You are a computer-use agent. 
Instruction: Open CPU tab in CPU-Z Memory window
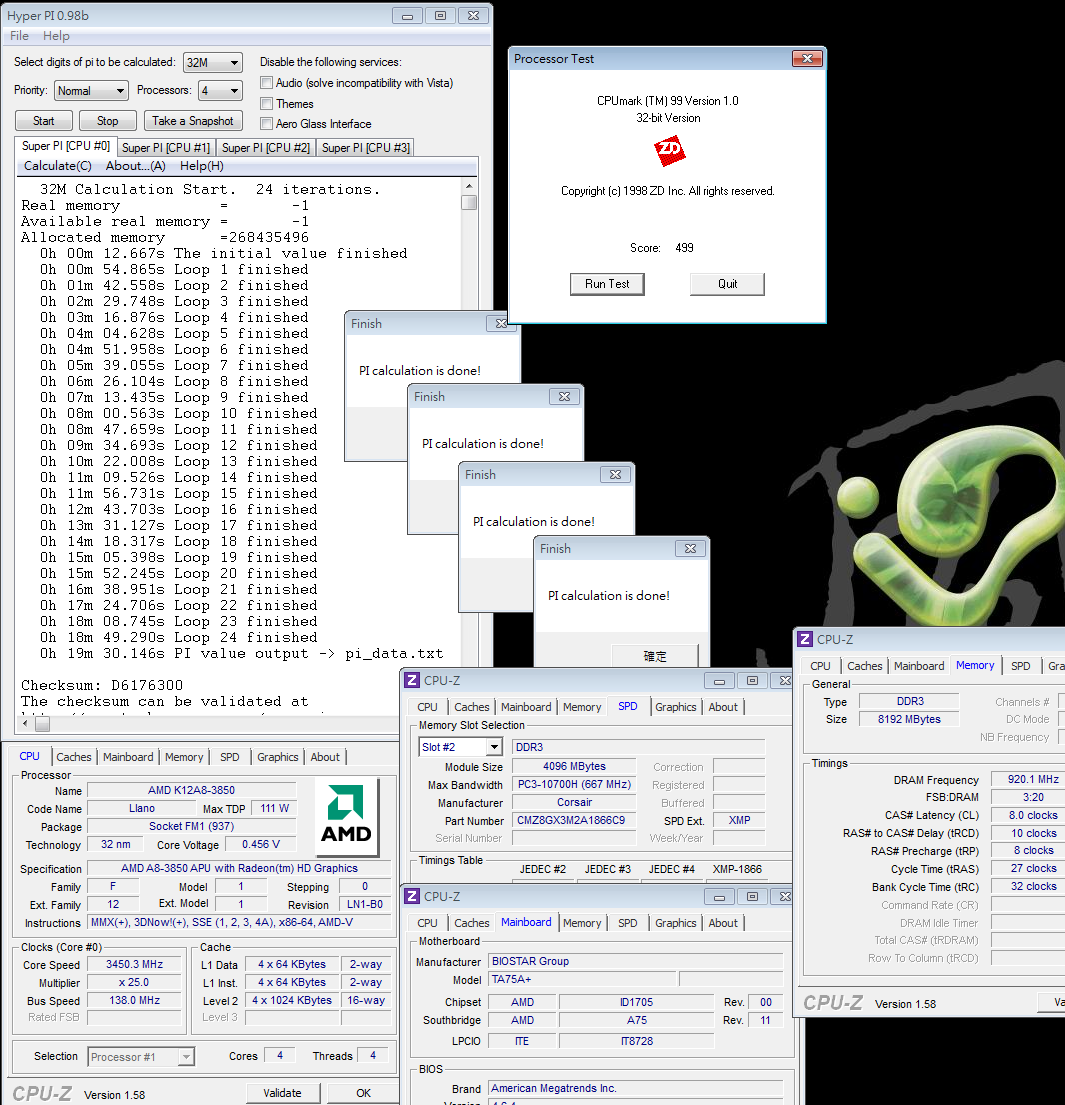click(x=820, y=666)
